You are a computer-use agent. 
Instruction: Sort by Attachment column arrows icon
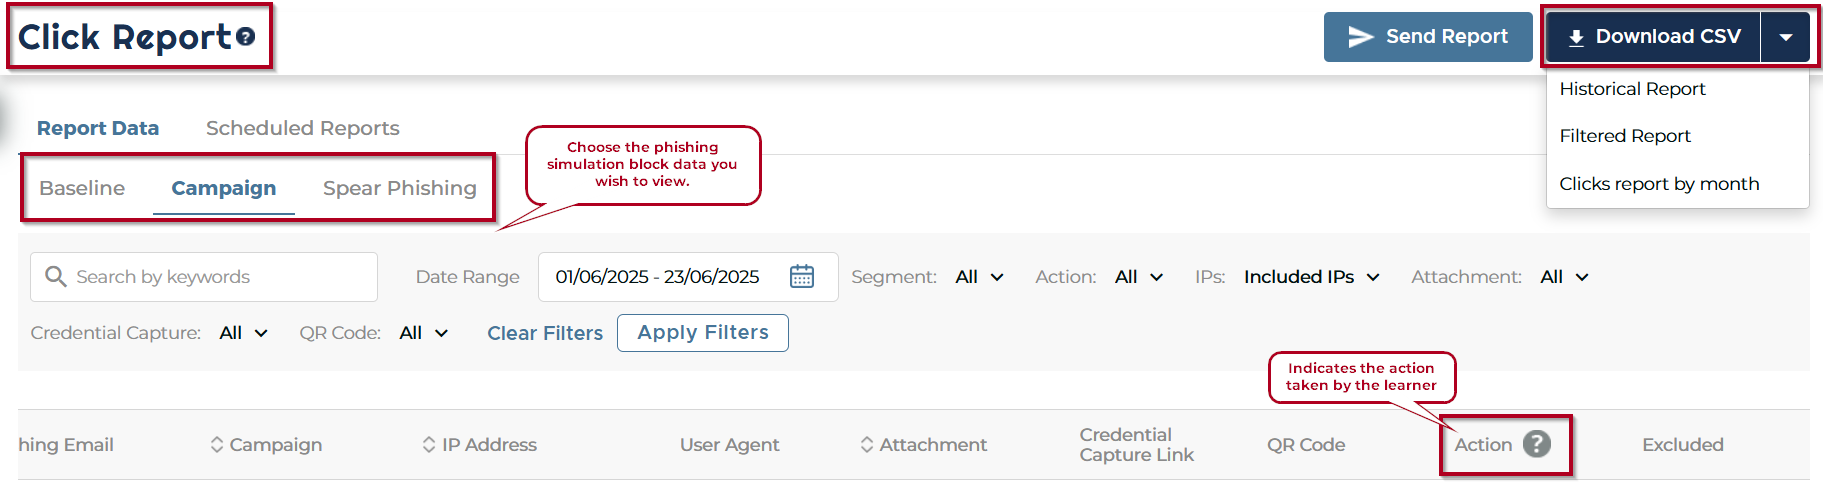pos(867,444)
